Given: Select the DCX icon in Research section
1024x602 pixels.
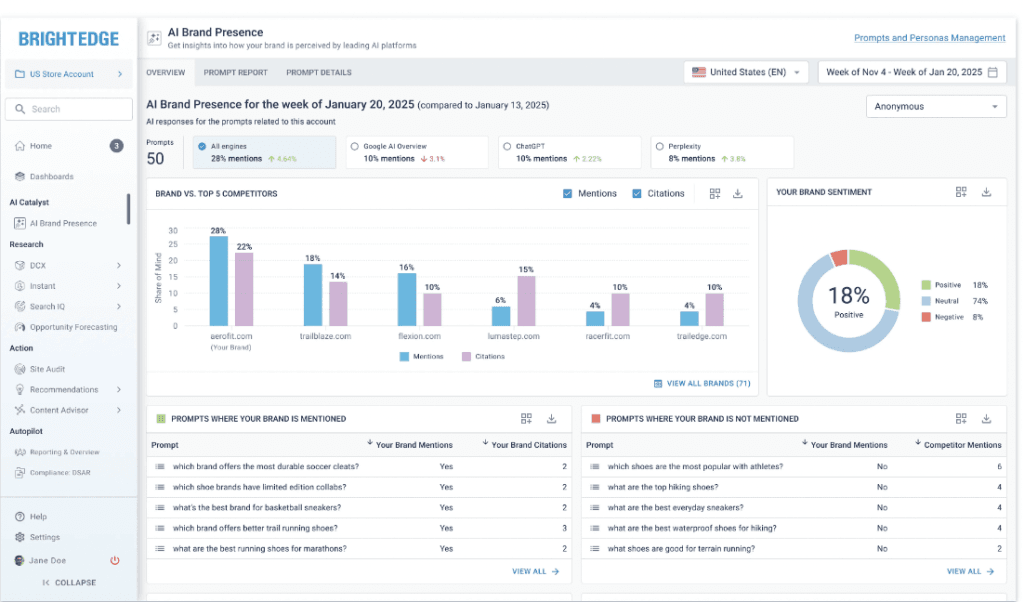Looking at the screenshot, I should pos(22,265).
